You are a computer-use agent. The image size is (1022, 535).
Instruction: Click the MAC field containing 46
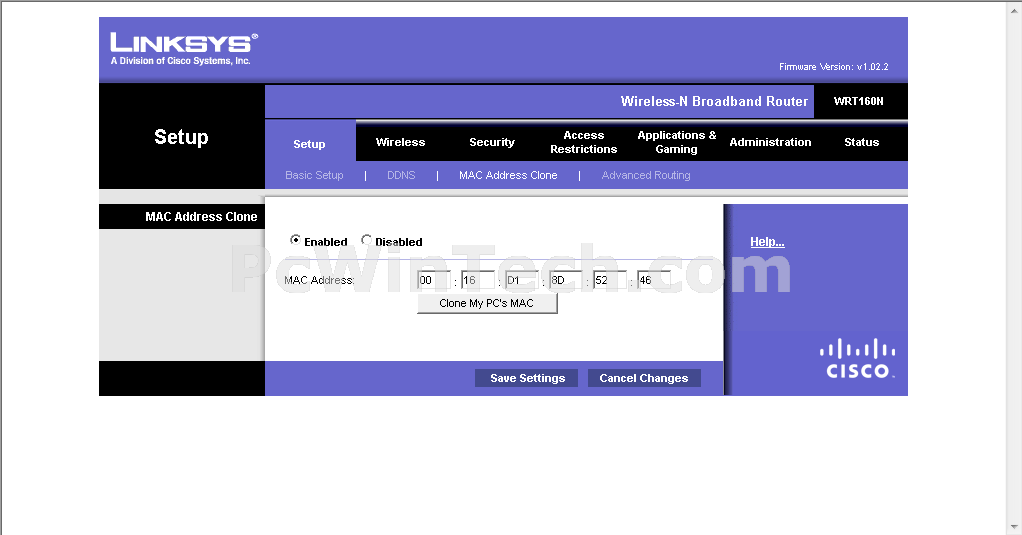pos(654,280)
